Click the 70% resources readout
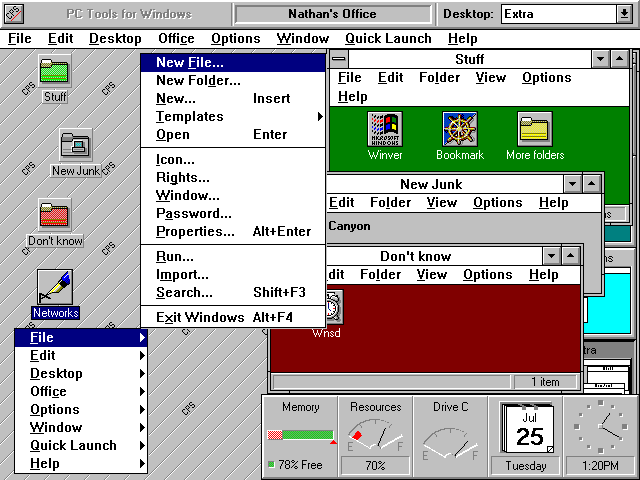640x480 pixels. (x=375, y=466)
